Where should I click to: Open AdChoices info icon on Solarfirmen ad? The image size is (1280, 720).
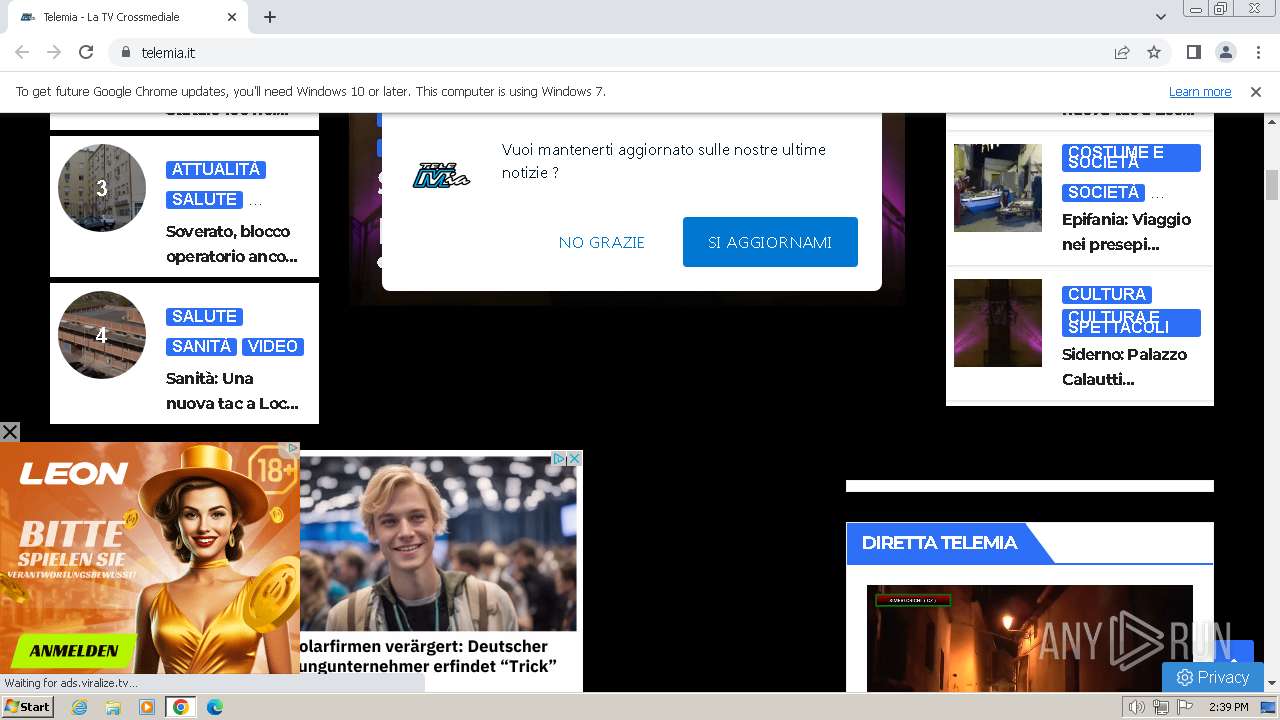click(x=560, y=459)
